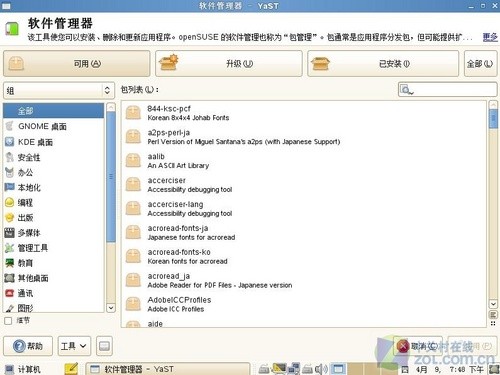Open the yellow notes applet icon
This screenshot has width=500, height=375.
71,368
